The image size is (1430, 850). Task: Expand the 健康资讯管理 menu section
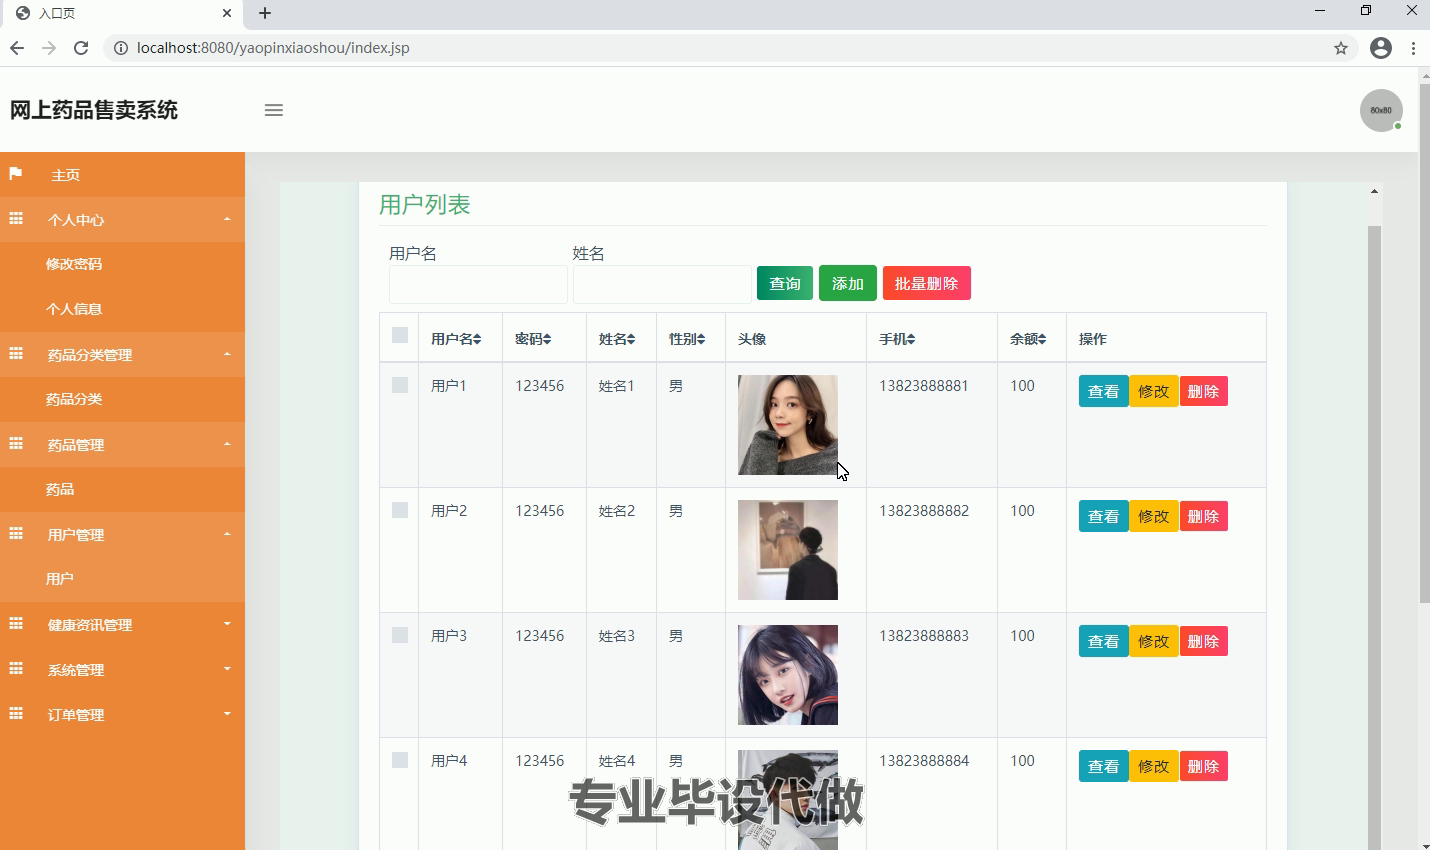(x=122, y=624)
